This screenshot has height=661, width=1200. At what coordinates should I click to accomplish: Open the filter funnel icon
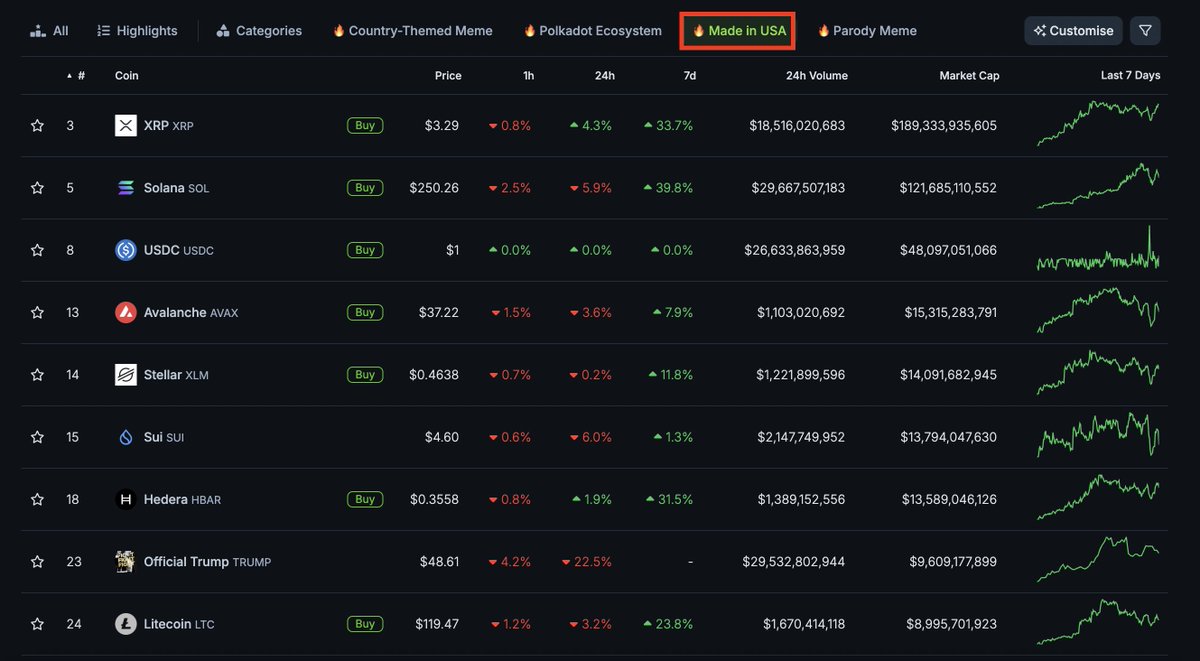1145,31
